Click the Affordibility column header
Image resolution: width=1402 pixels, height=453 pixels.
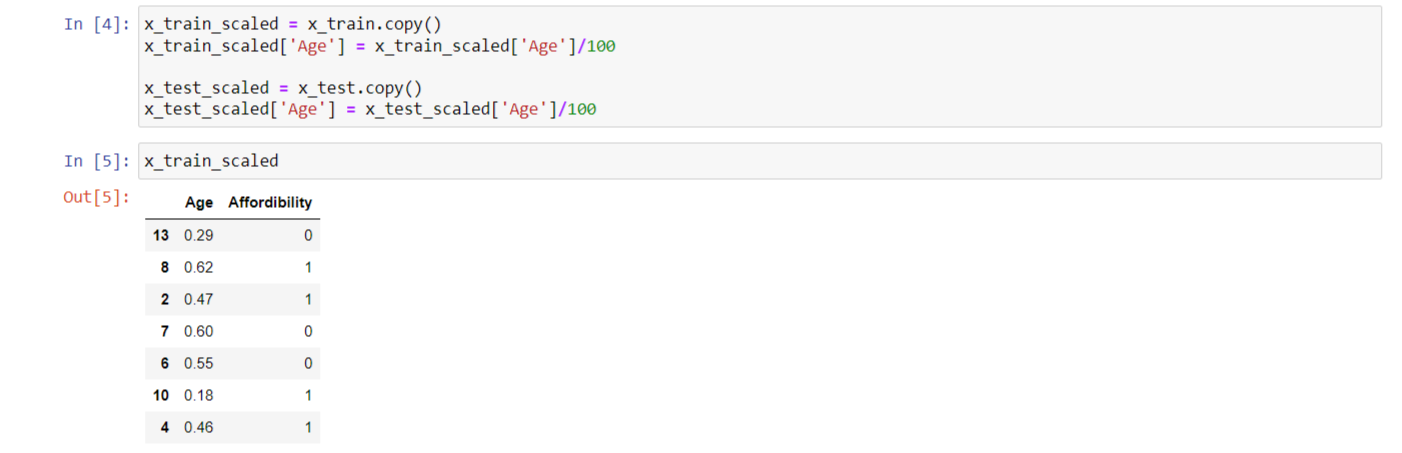coord(270,203)
